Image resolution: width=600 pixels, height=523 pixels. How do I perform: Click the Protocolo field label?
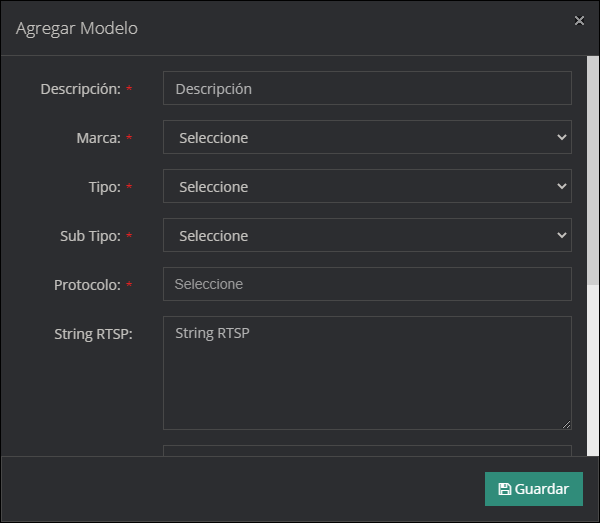tap(87, 285)
